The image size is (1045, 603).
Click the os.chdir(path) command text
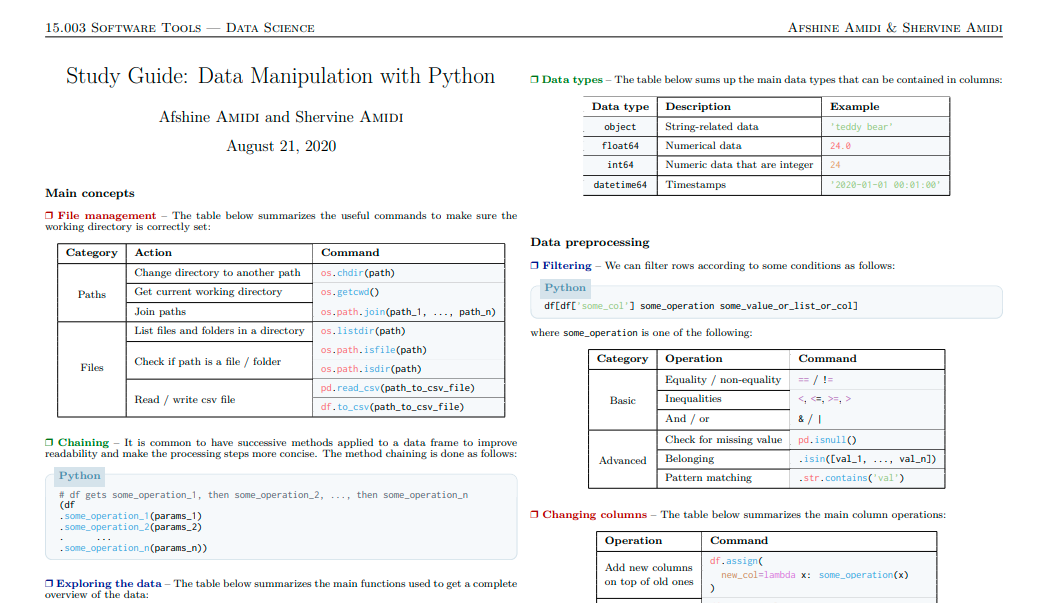click(x=357, y=273)
